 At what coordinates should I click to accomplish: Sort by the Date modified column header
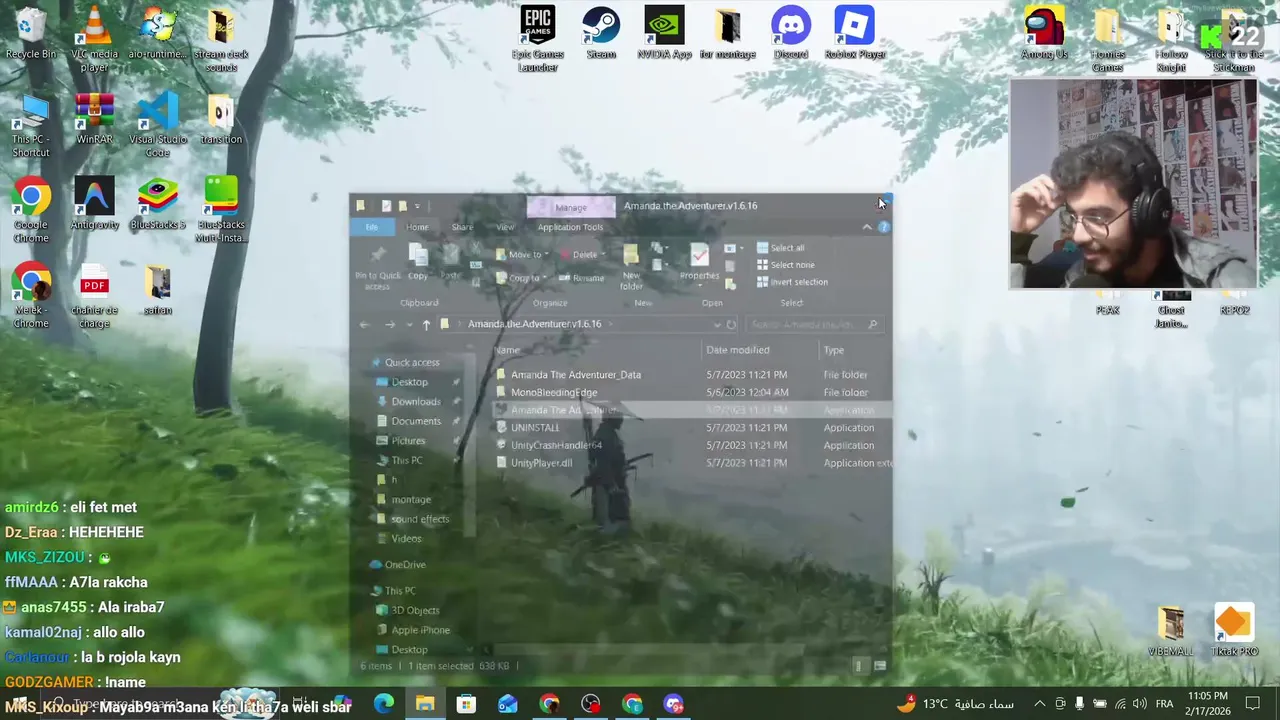click(738, 350)
